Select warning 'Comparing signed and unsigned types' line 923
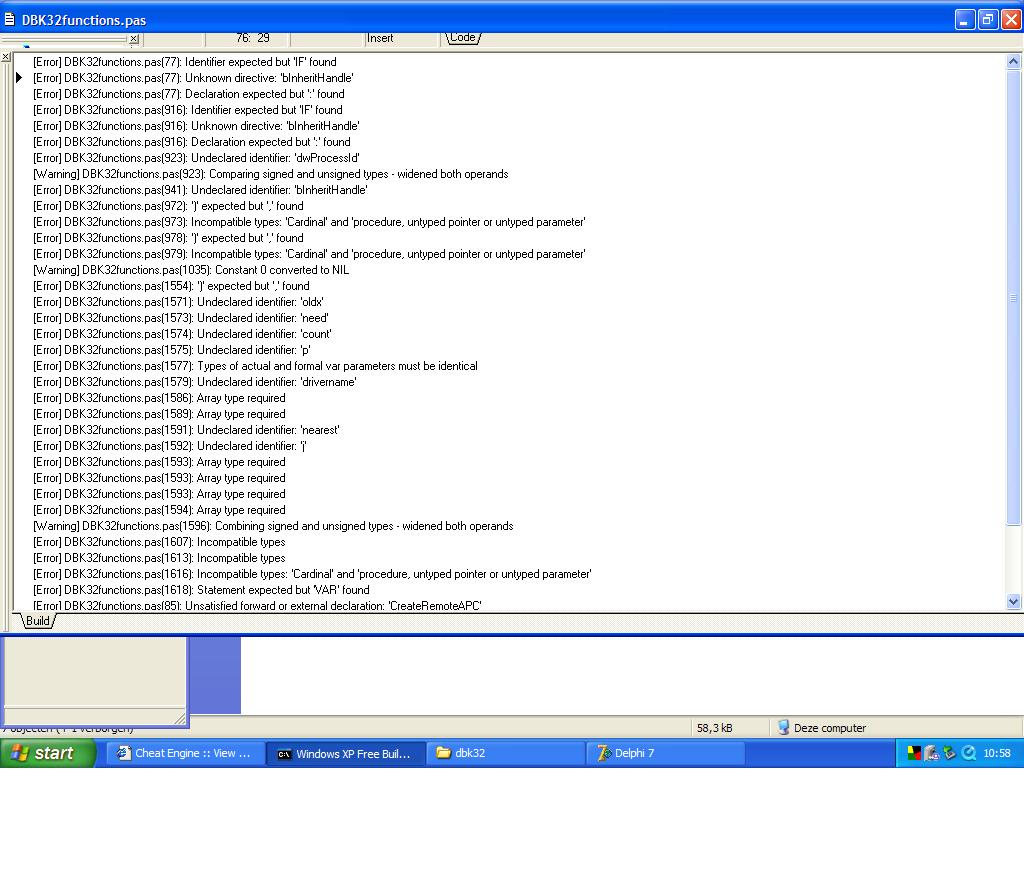Screen dimensions: 1024x872 coord(270,174)
